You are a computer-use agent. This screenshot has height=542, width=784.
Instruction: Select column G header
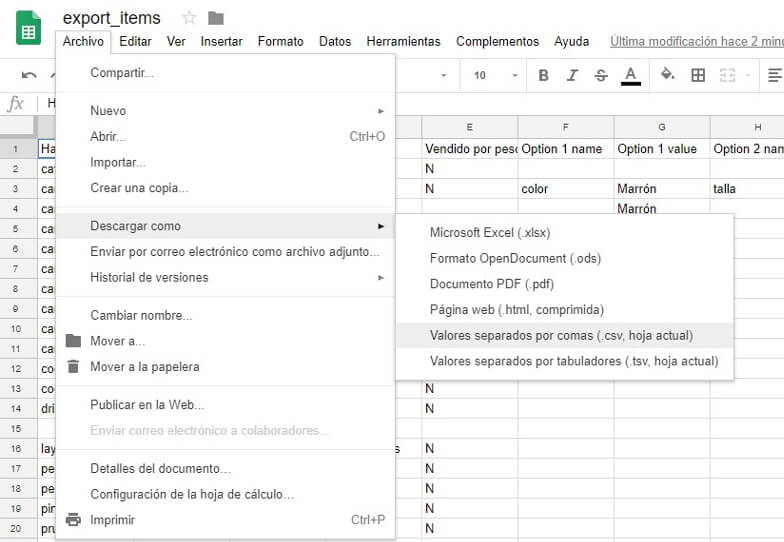click(x=662, y=127)
